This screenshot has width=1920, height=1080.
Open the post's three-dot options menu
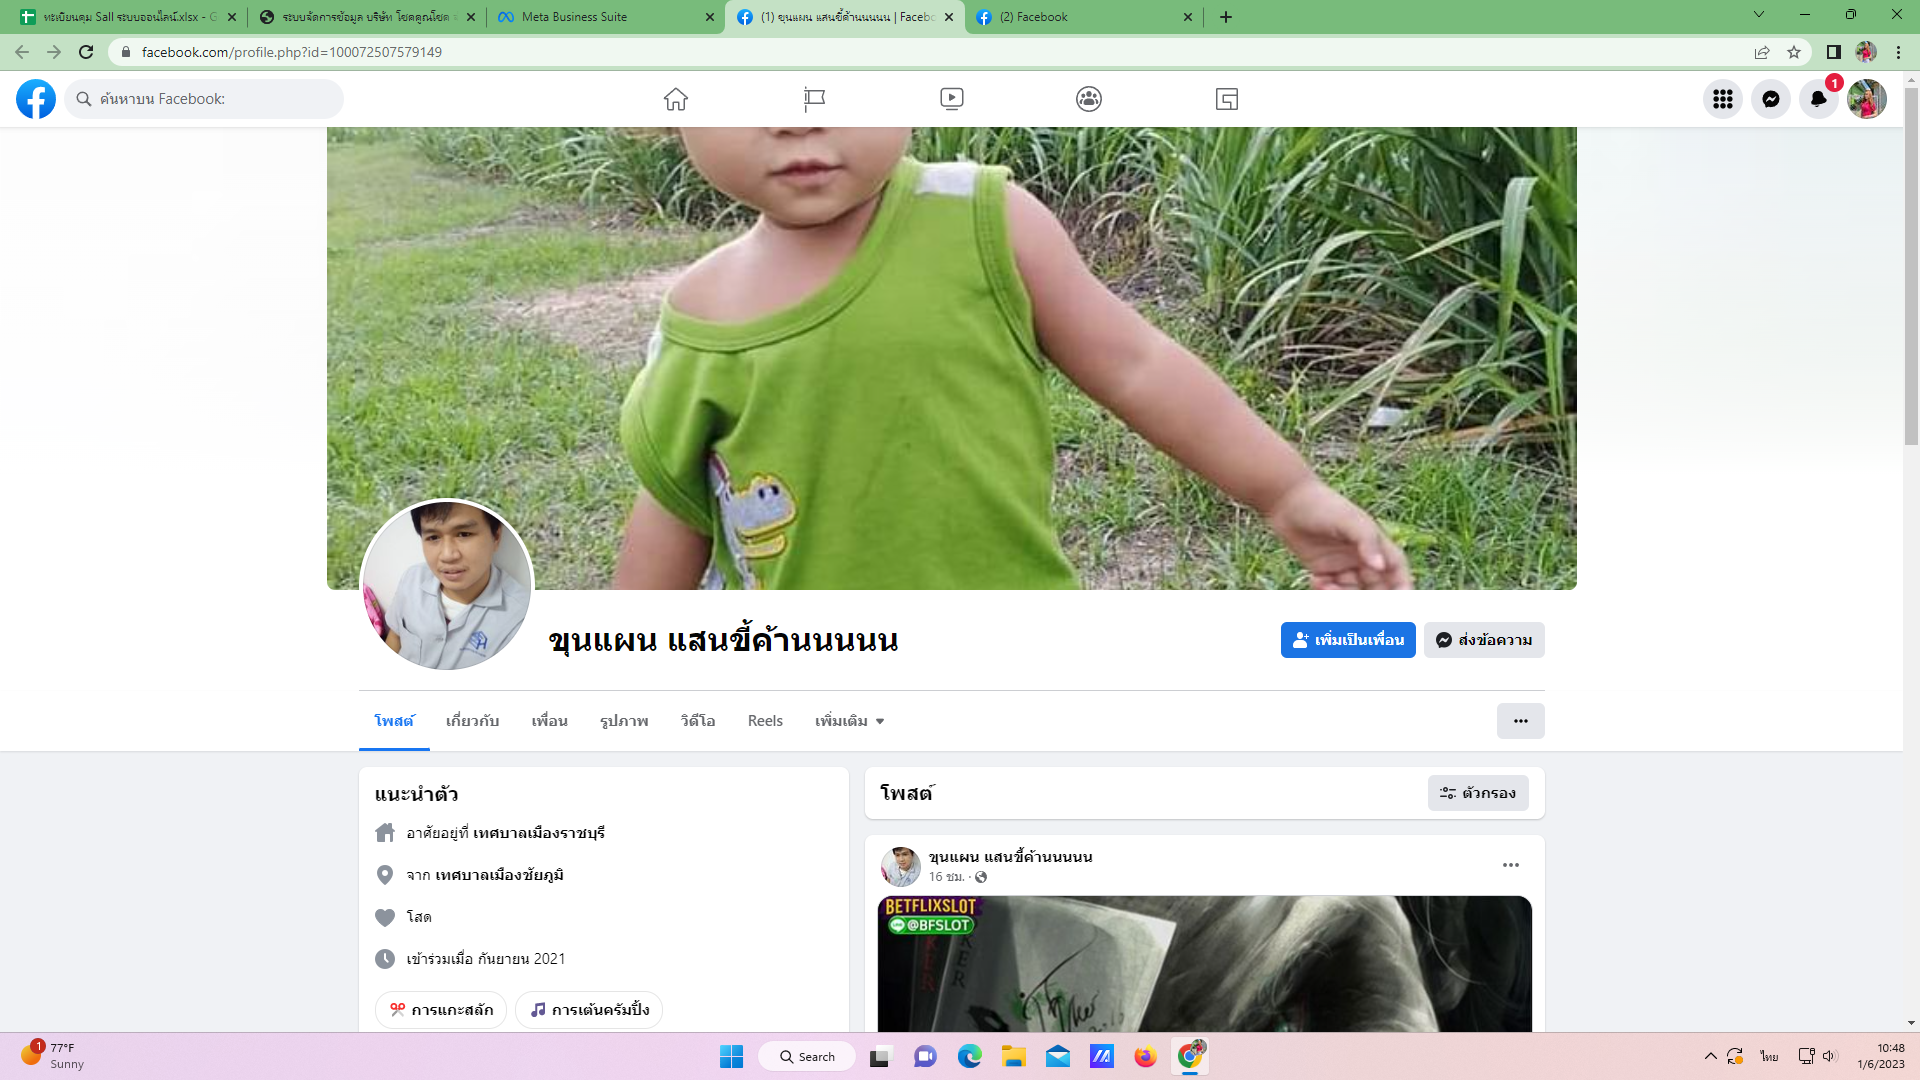pyautogui.click(x=1510, y=865)
